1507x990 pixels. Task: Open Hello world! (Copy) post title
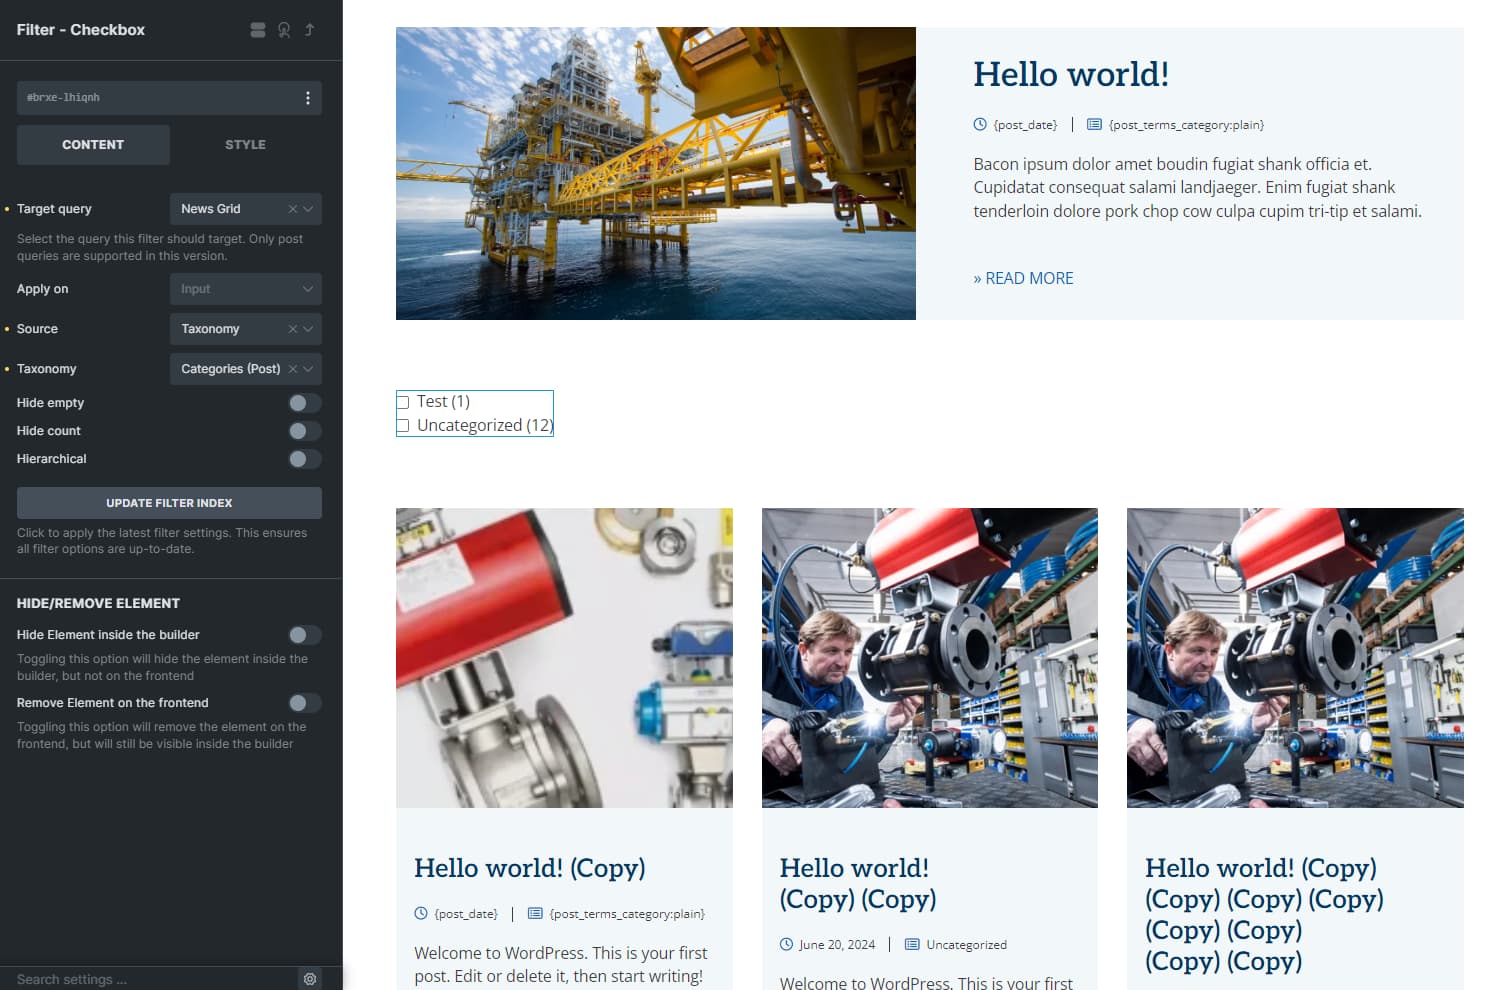[x=530, y=868]
